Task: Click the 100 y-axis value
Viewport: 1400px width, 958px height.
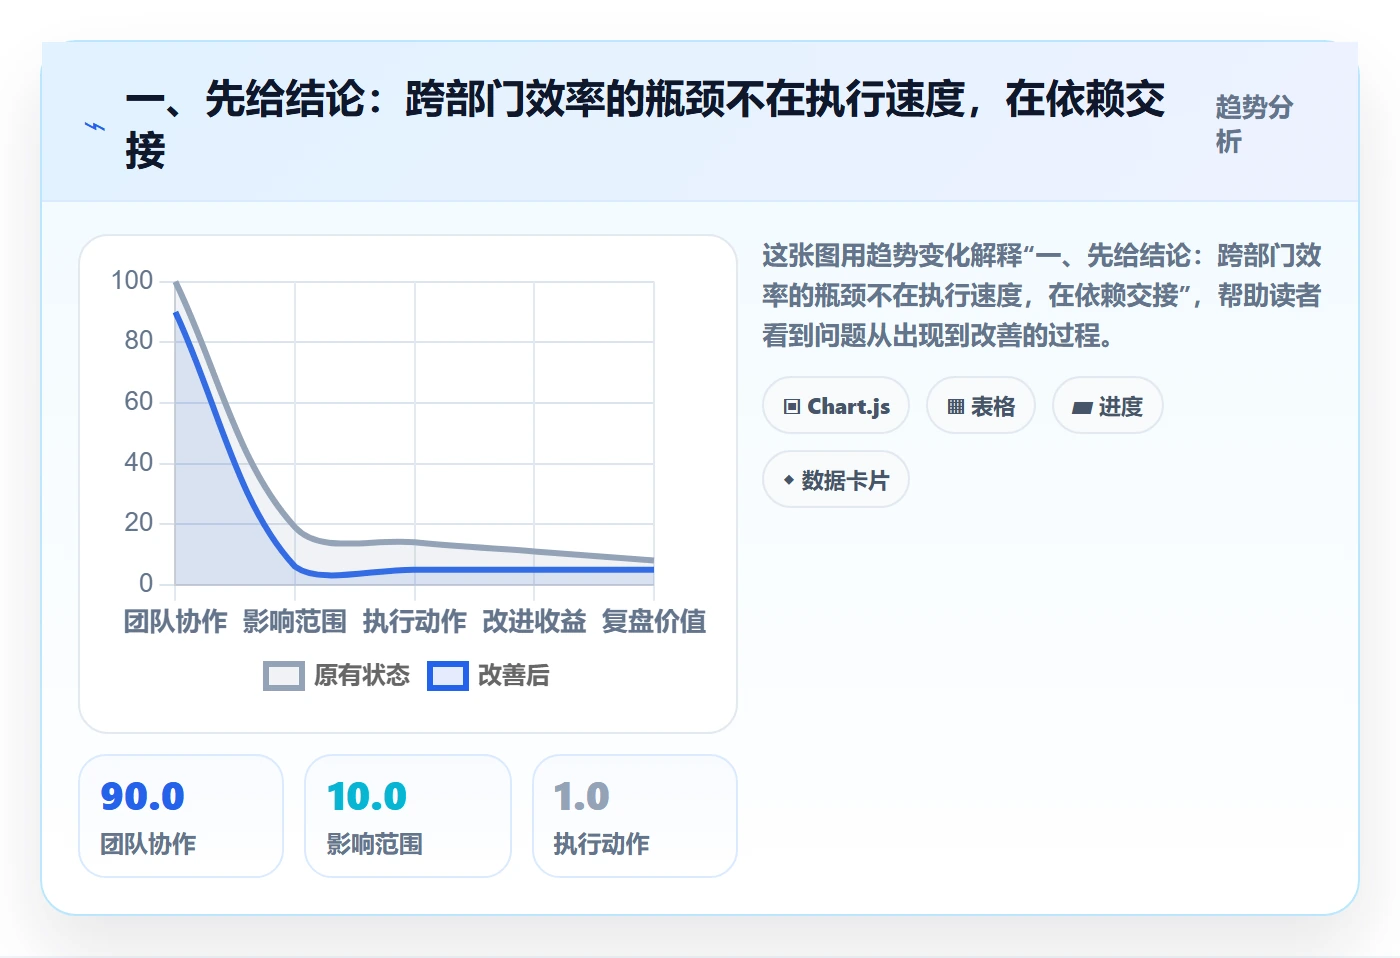Action: (132, 280)
